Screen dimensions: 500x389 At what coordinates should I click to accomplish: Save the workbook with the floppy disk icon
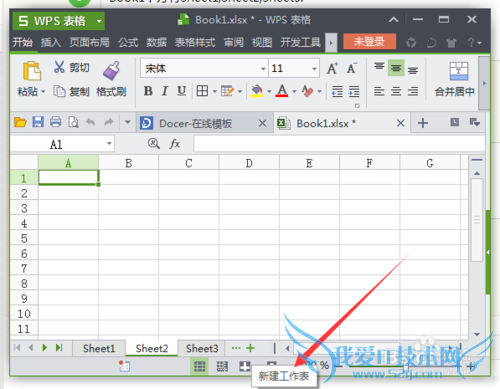[x=38, y=122]
